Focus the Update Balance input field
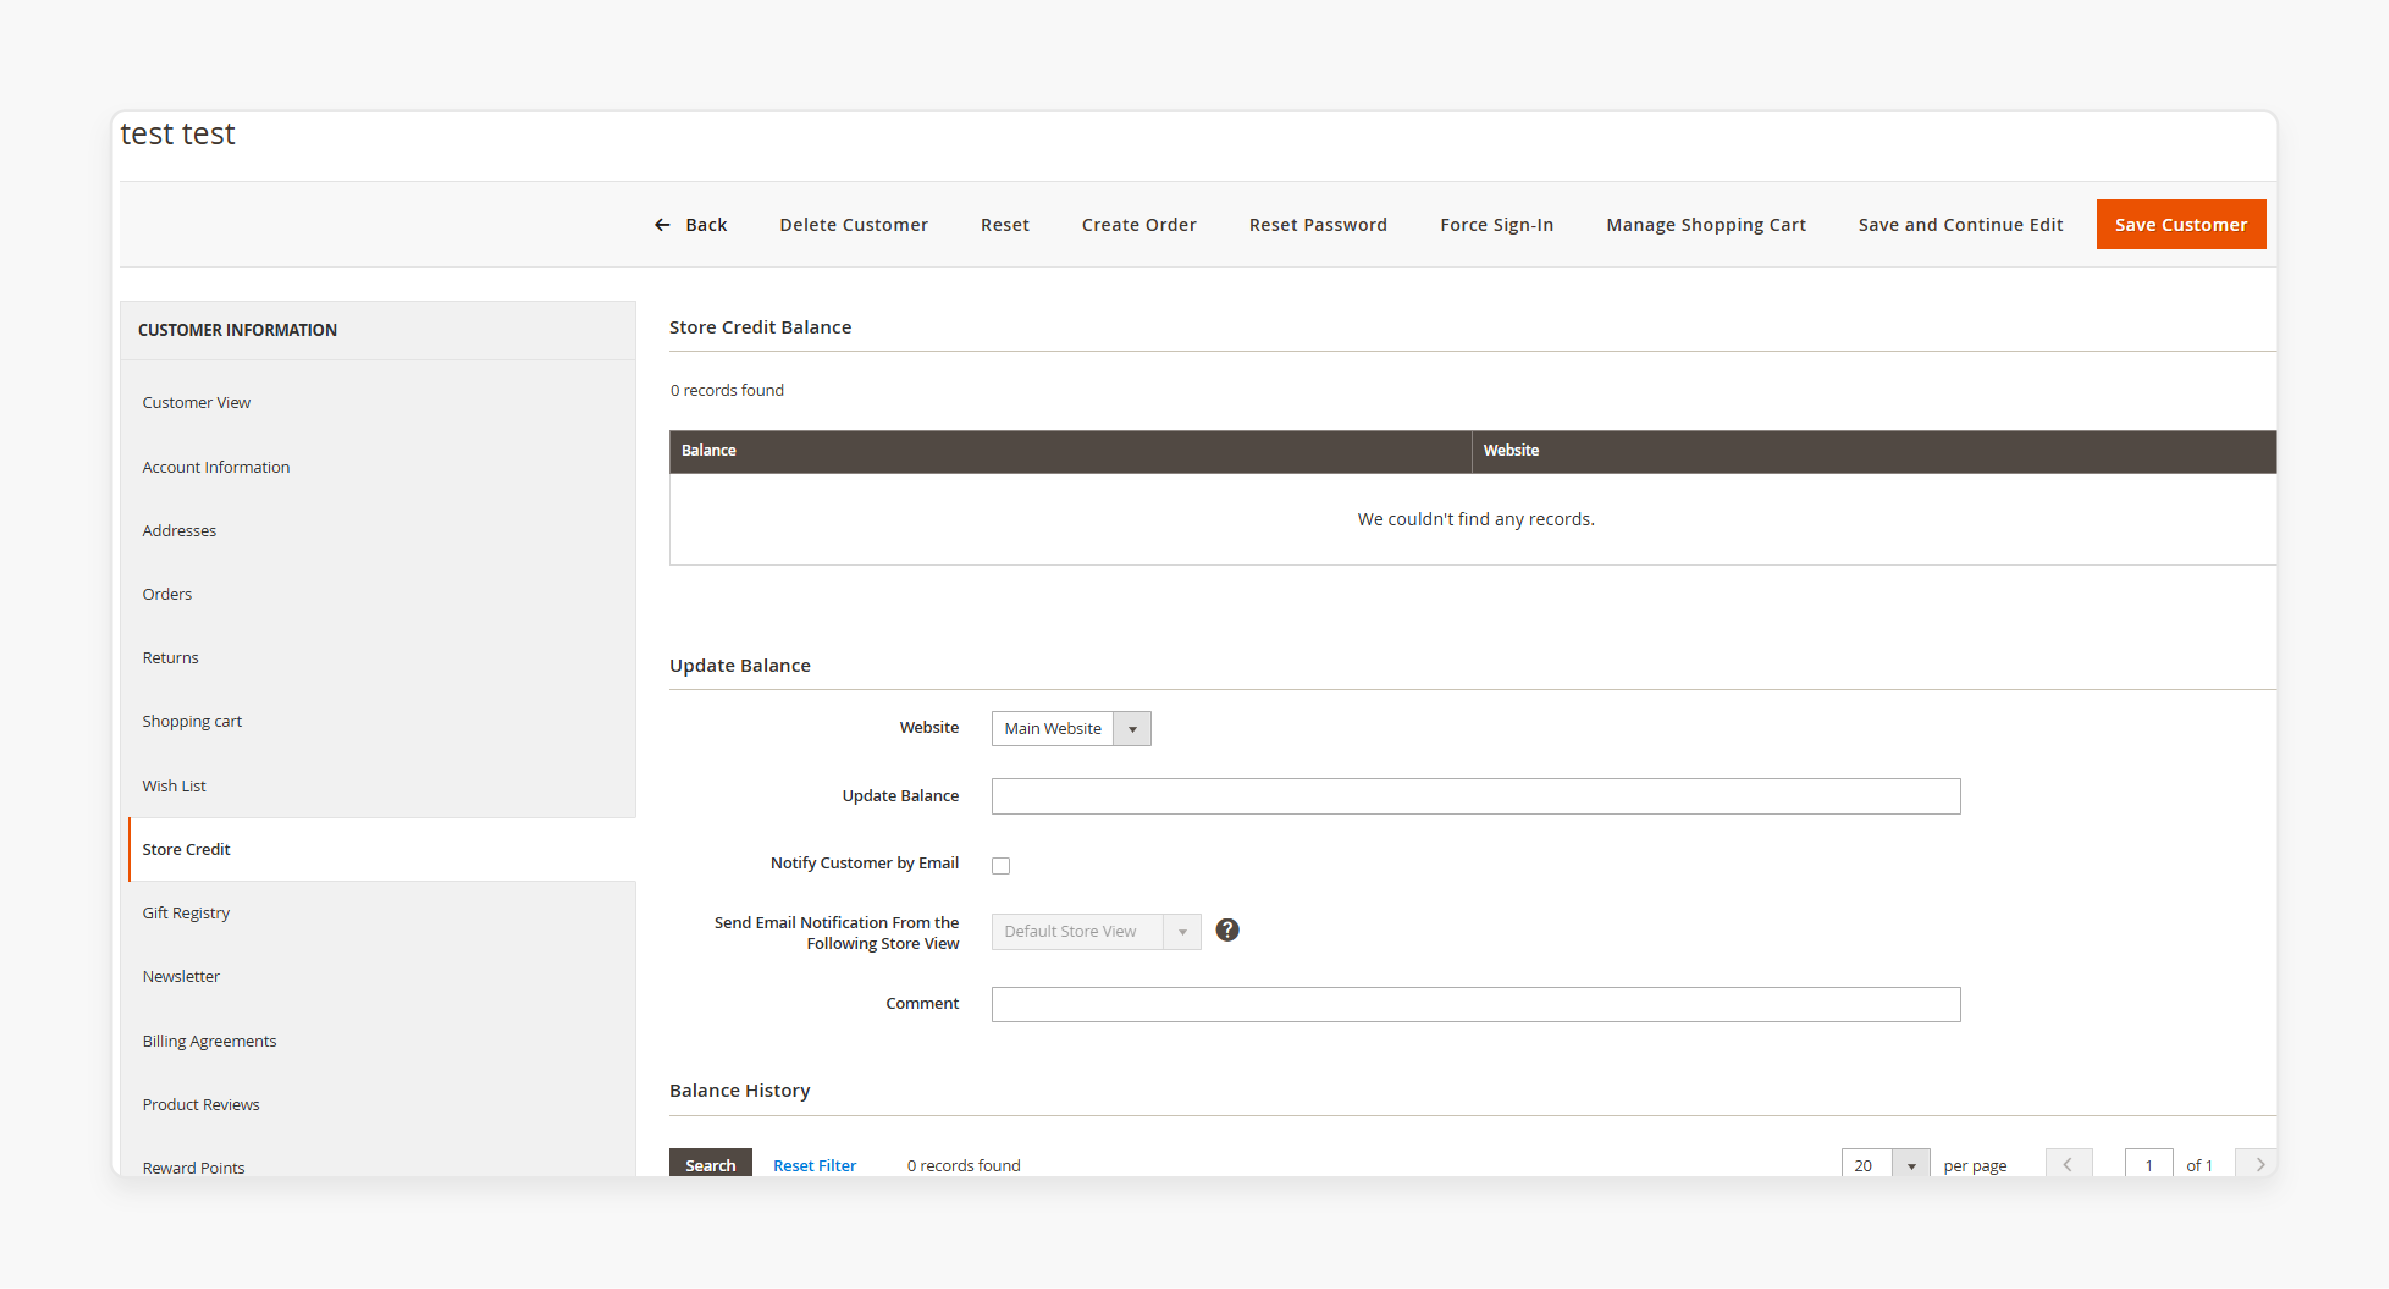This screenshot has height=1289, width=2389. pos(1476,796)
